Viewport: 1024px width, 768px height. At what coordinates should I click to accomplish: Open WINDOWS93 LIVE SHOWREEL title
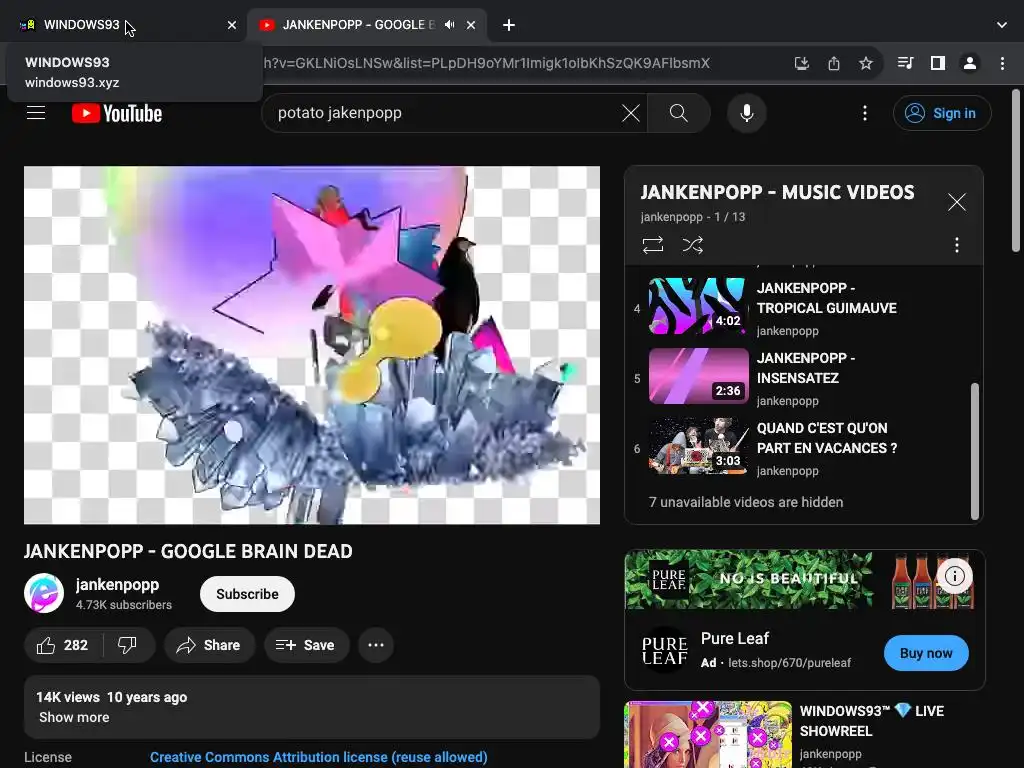[872, 721]
